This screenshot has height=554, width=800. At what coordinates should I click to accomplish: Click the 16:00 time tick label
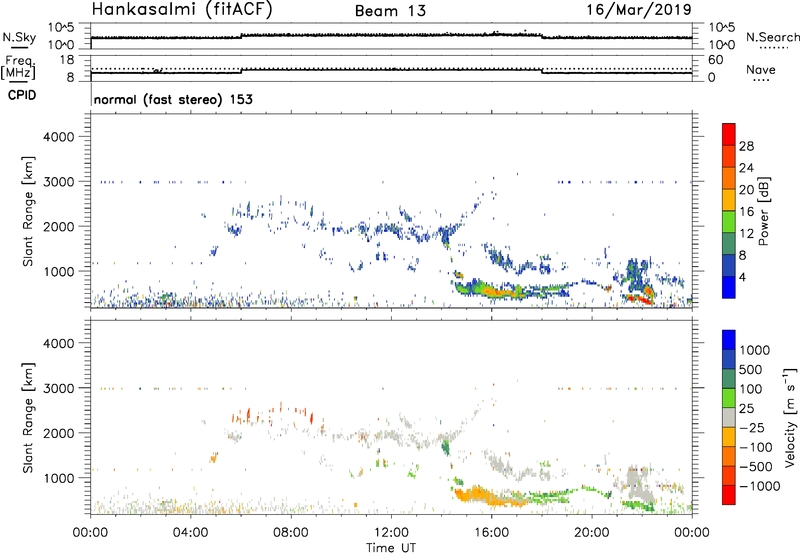pos(491,533)
